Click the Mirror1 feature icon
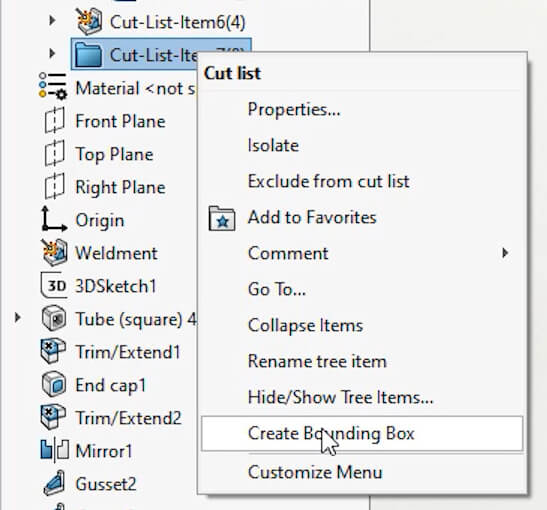The height and width of the screenshot is (510, 547). [54, 450]
